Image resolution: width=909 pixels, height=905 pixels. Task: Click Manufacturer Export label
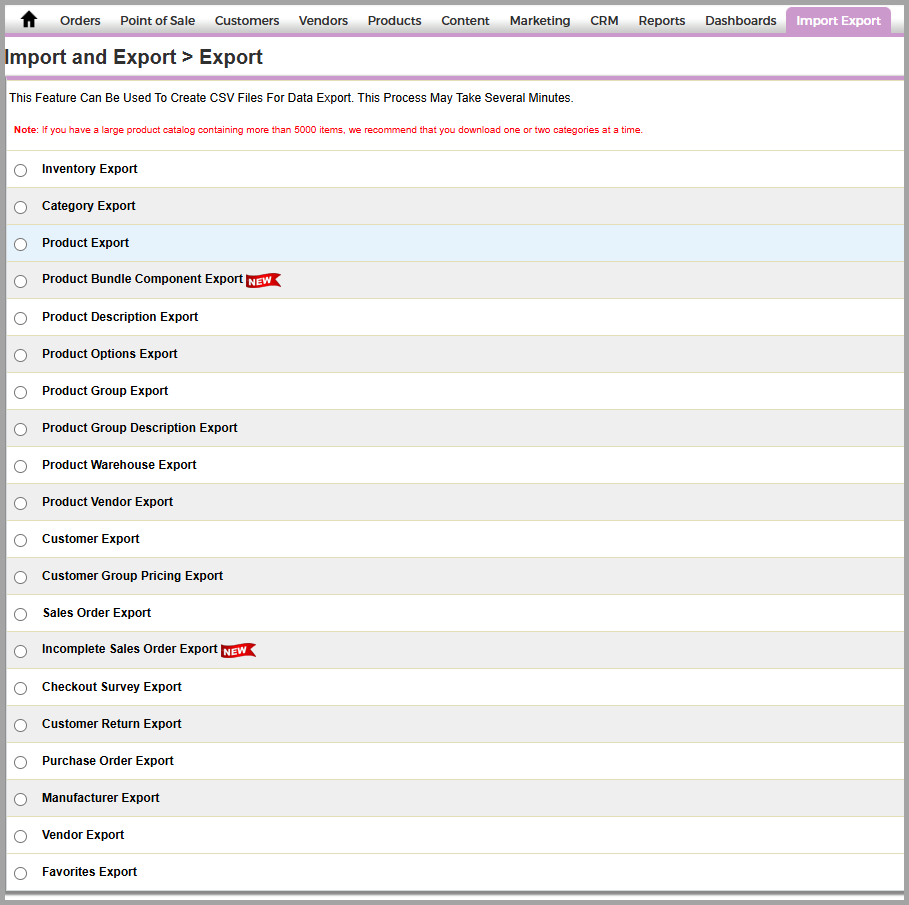click(x=101, y=798)
